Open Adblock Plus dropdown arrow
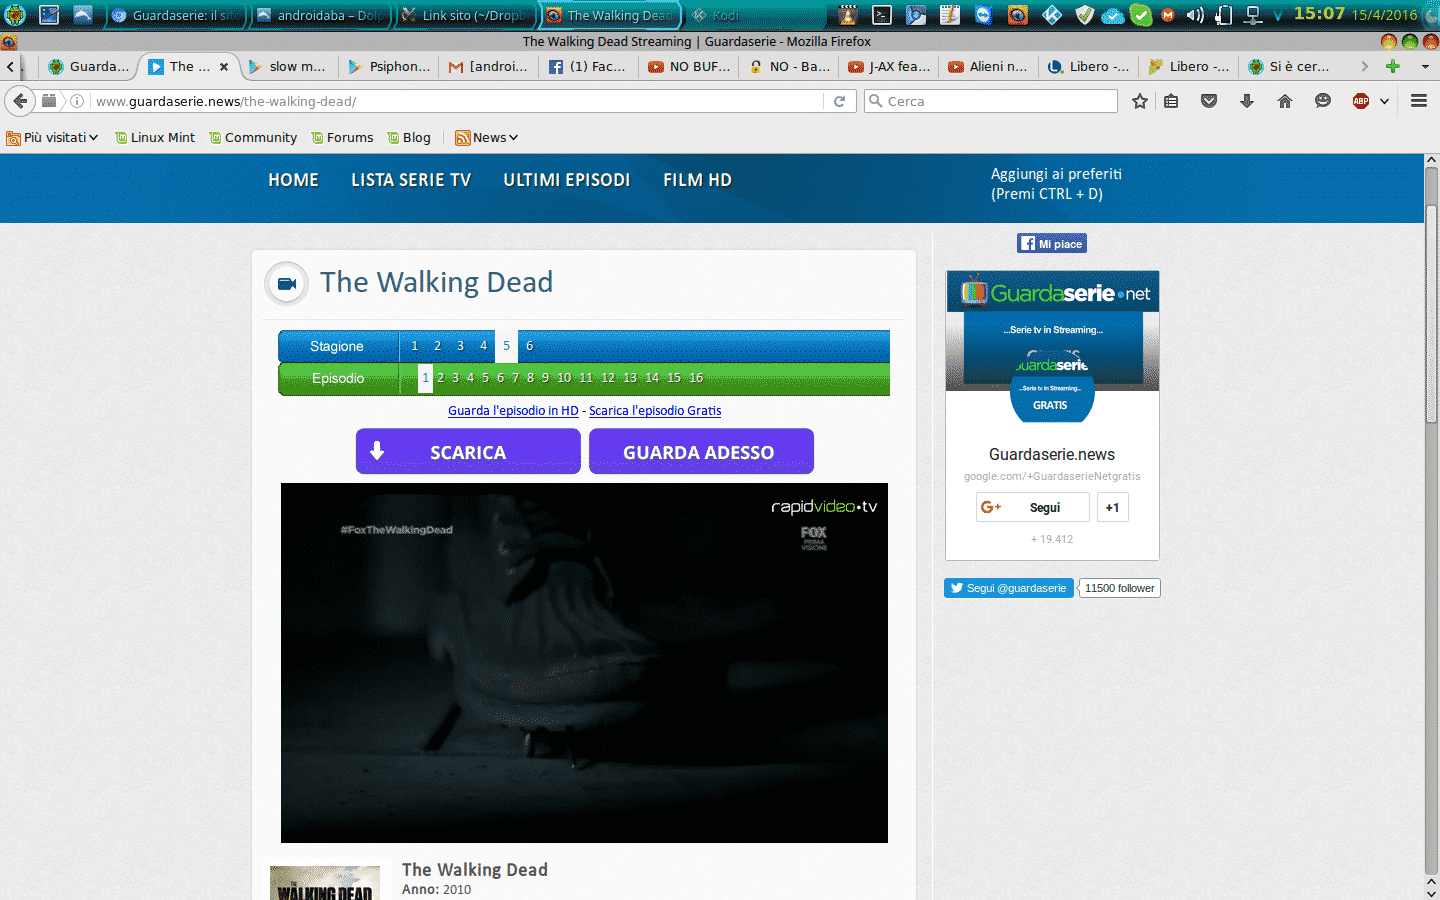The image size is (1440, 900). pyautogui.click(x=1384, y=101)
